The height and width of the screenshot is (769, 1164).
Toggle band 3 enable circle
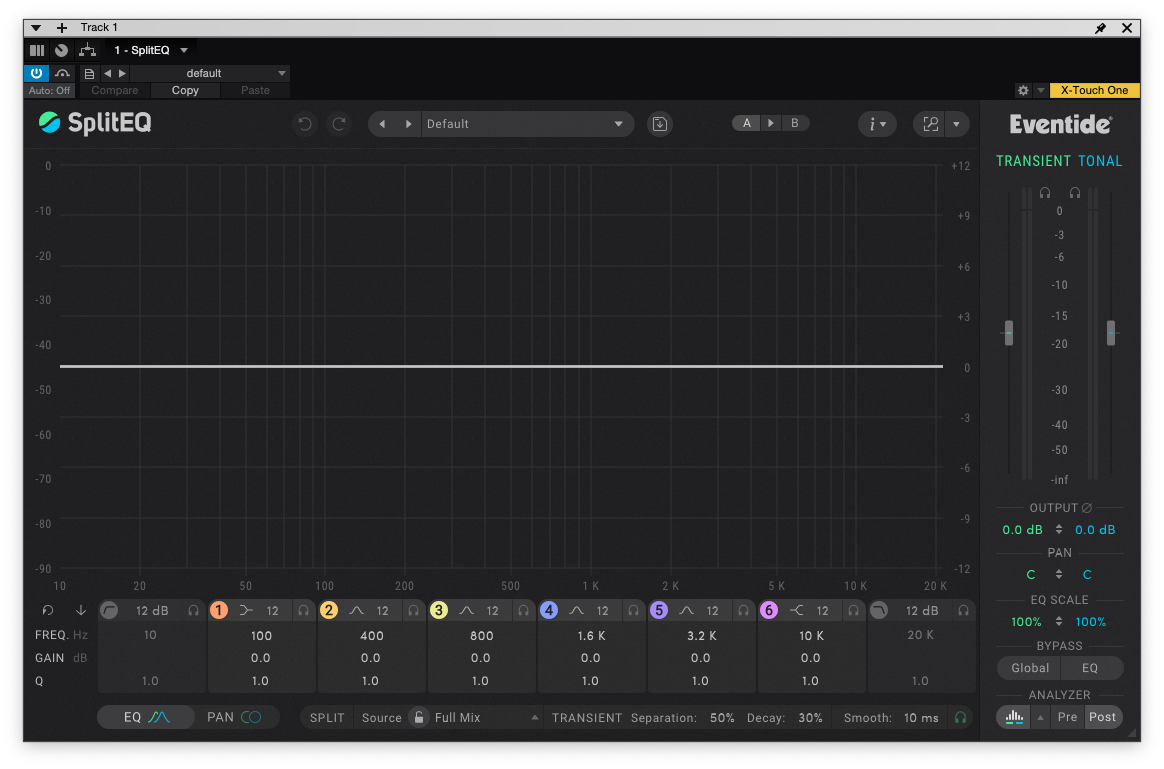coord(439,610)
